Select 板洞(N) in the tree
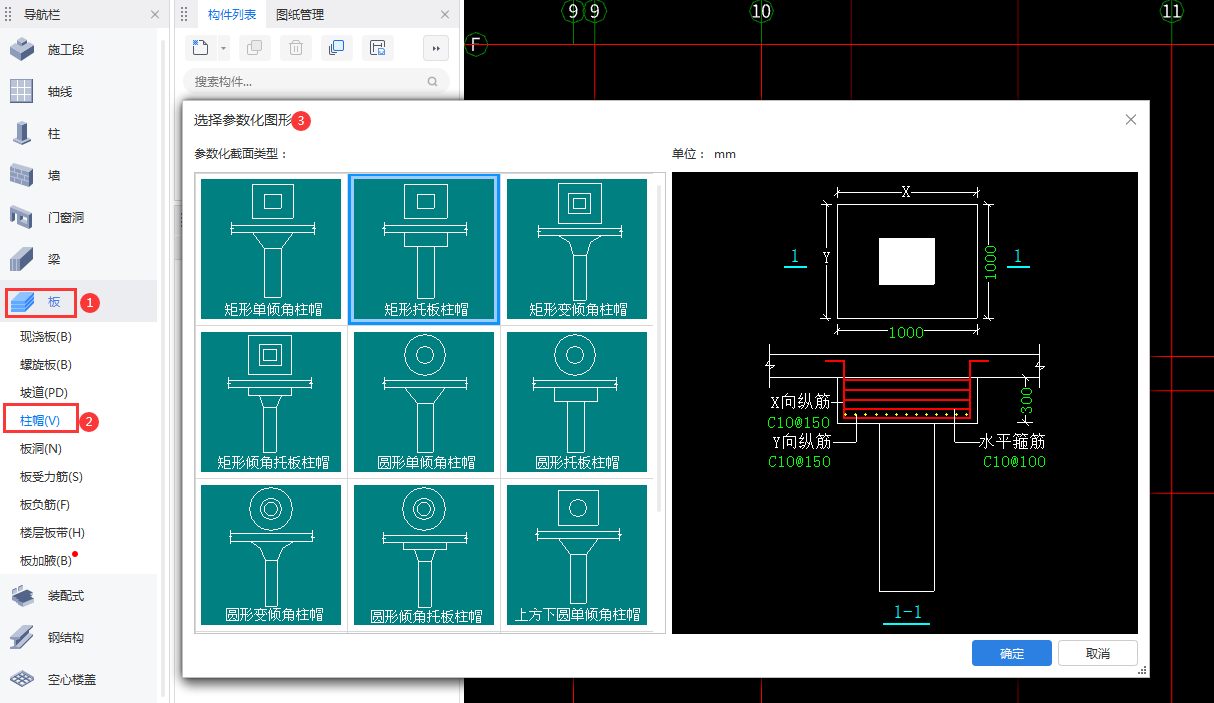1214x703 pixels. pyautogui.click(x=41, y=449)
